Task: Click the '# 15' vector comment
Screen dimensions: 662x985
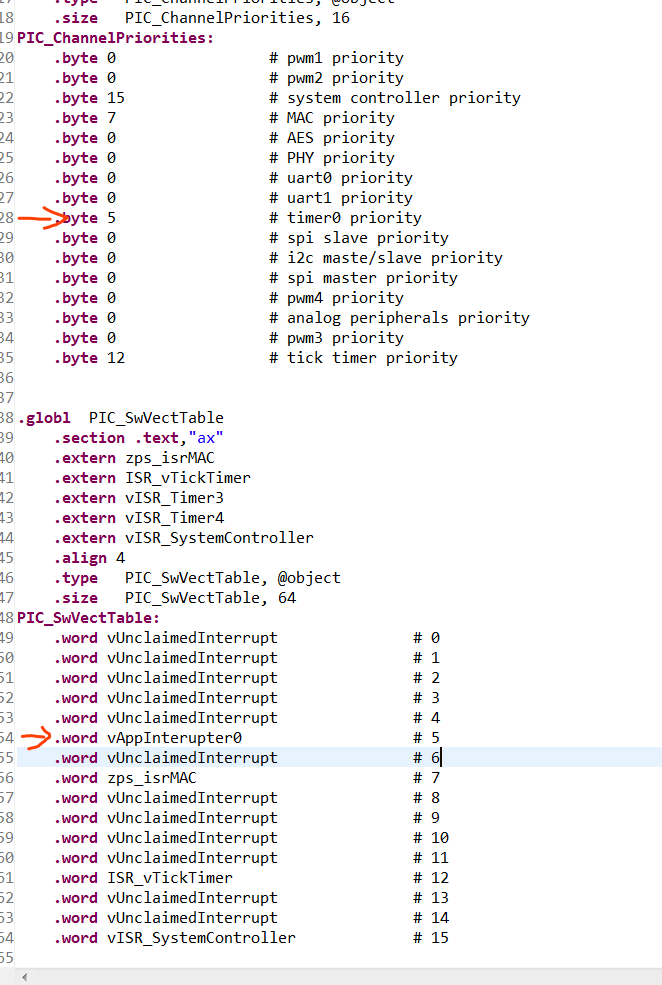Action: [431, 939]
